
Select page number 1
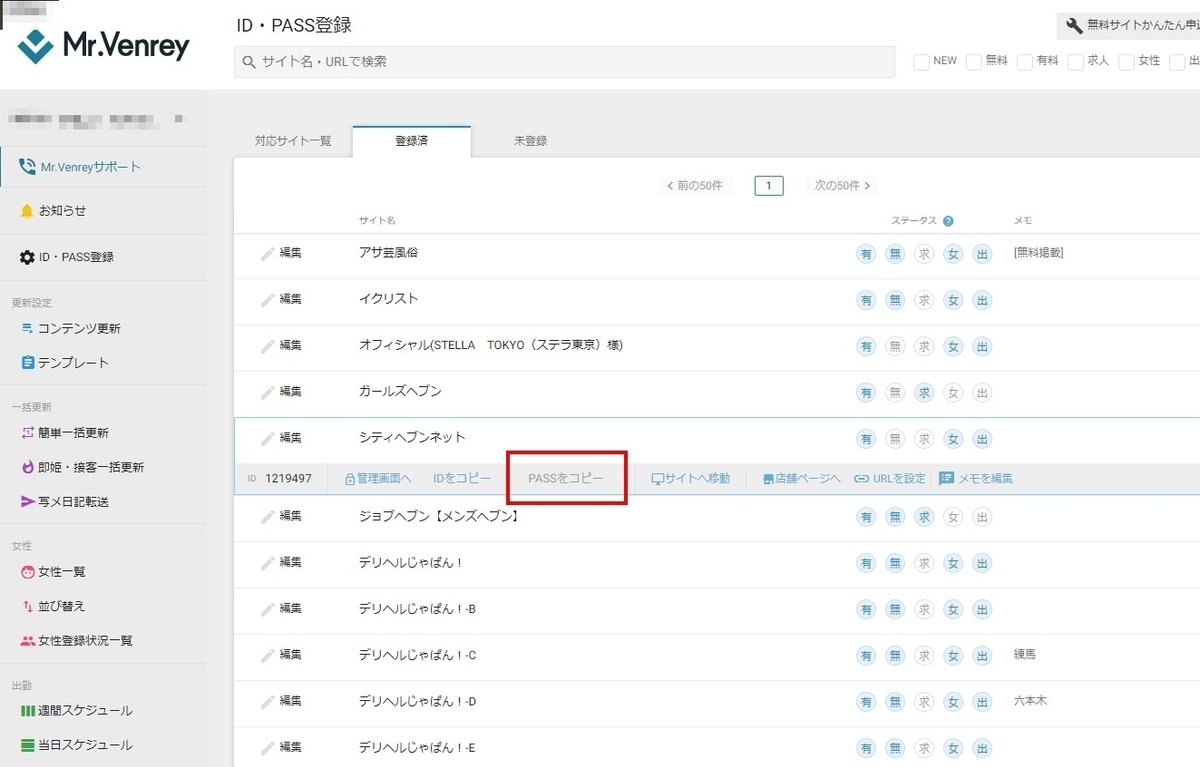[769, 185]
